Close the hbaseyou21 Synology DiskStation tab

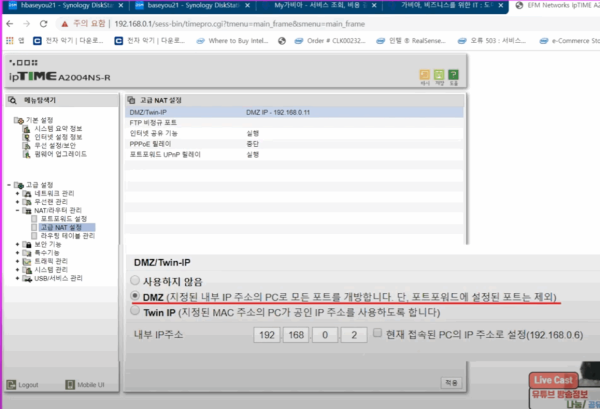pos(121,5)
